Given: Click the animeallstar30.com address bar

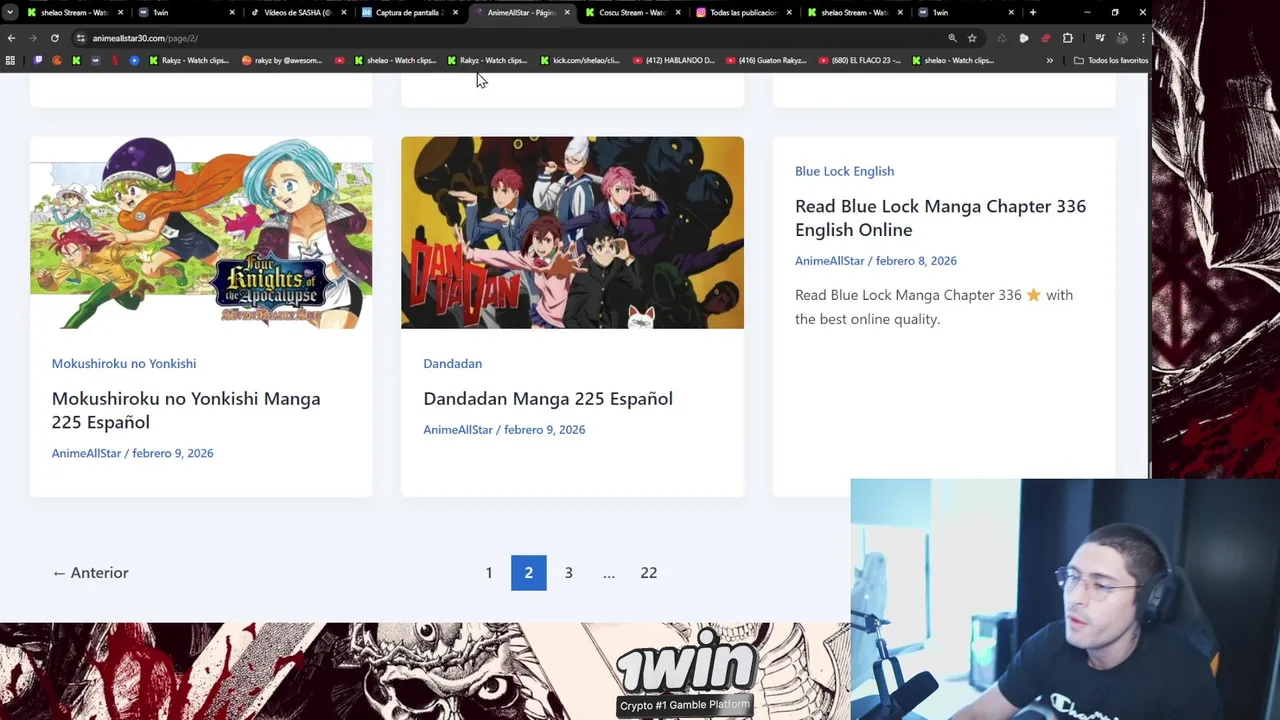Looking at the screenshot, I should (510, 38).
